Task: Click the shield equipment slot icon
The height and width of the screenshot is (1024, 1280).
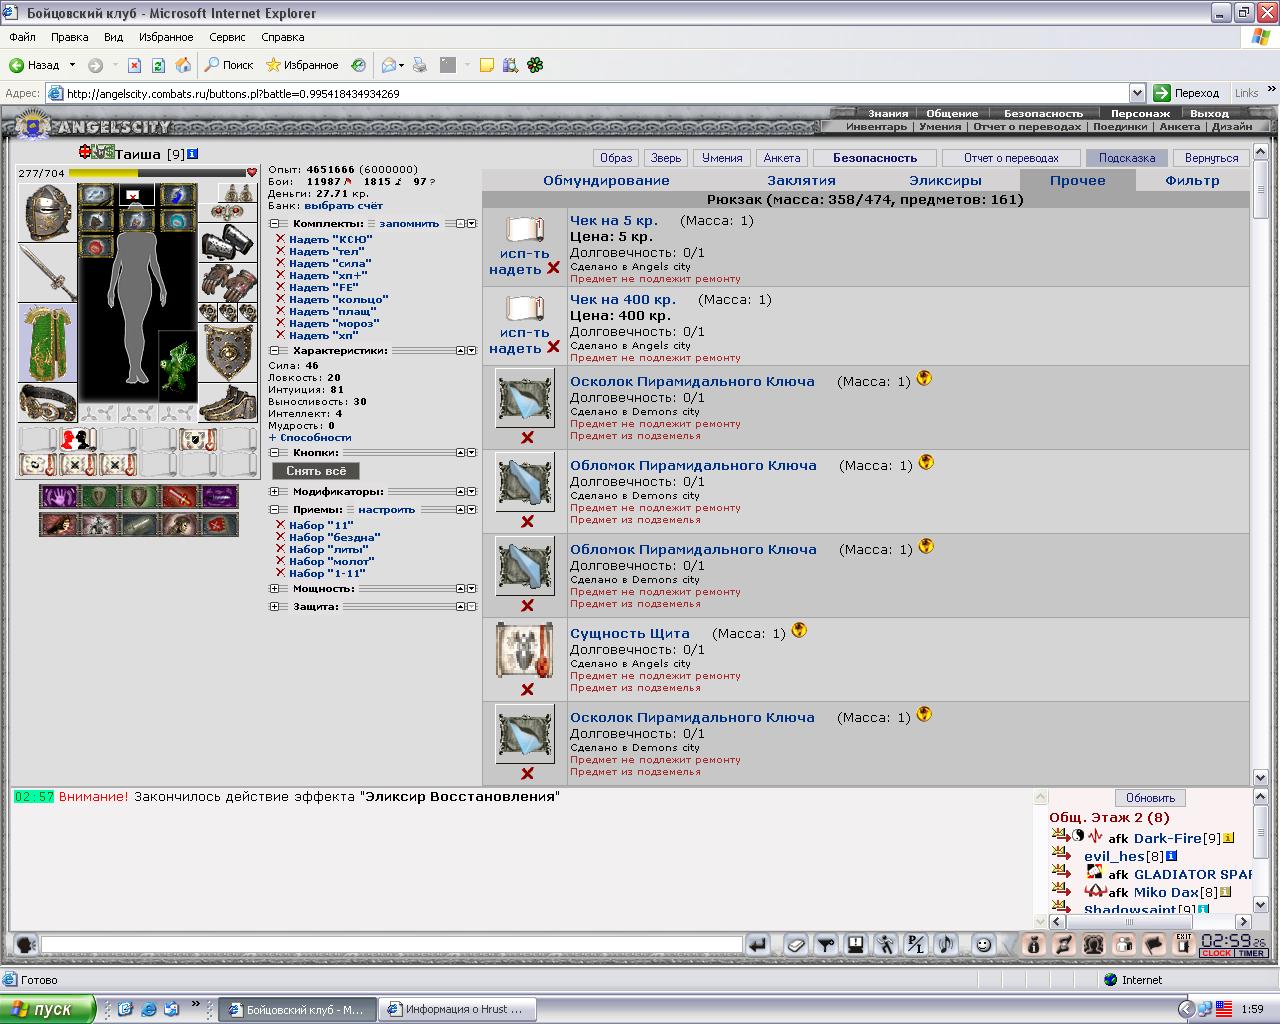Action: tap(229, 352)
